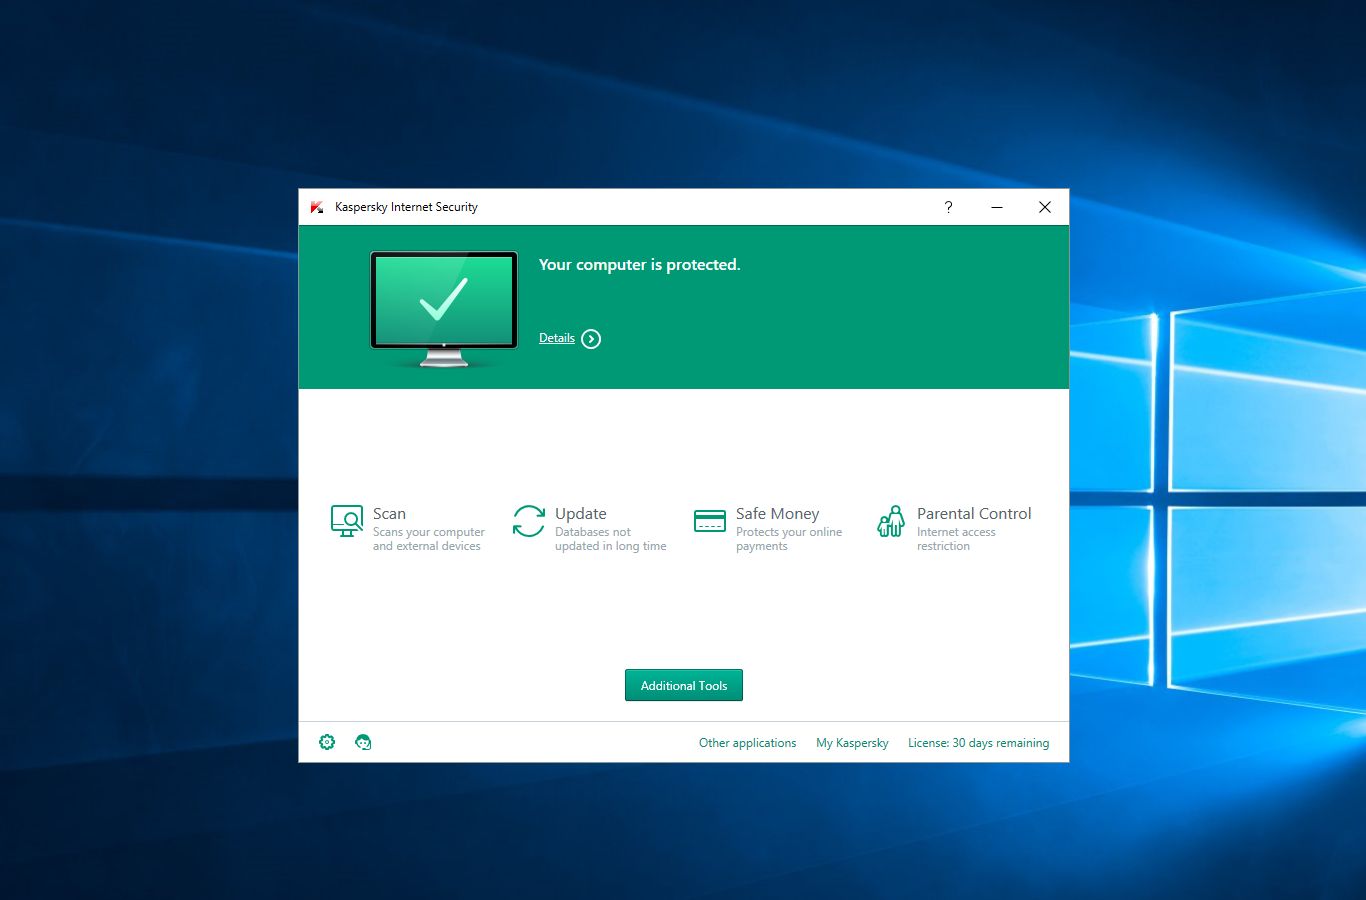This screenshot has height=900, width=1366.
Task: Open help with the question mark button
Action: click(x=948, y=207)
